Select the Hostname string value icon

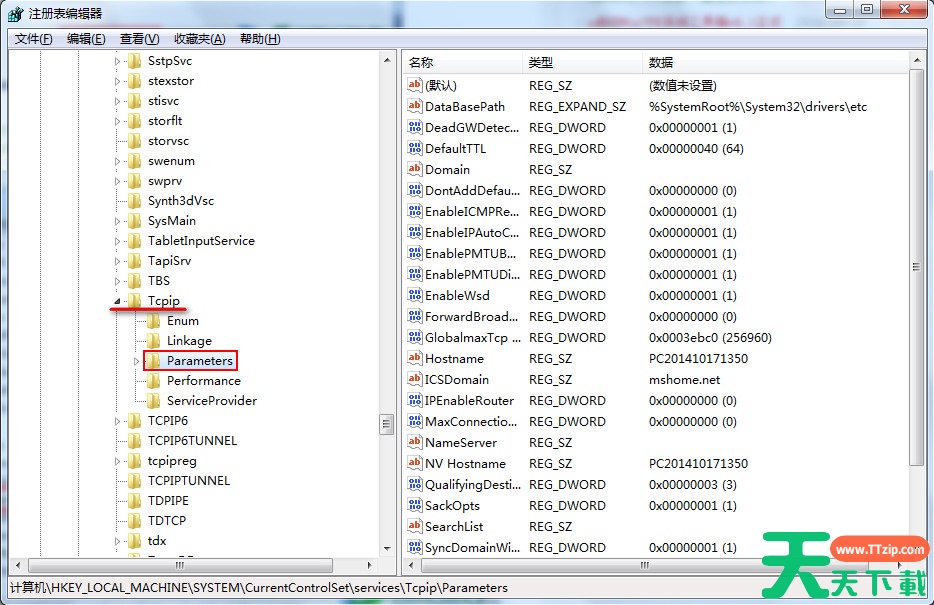(x=415, y=359)
